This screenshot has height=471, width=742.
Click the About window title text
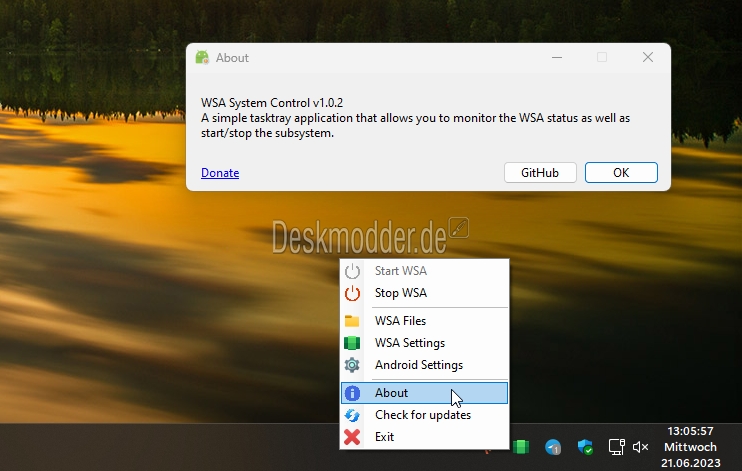click(x=232, y=58)
